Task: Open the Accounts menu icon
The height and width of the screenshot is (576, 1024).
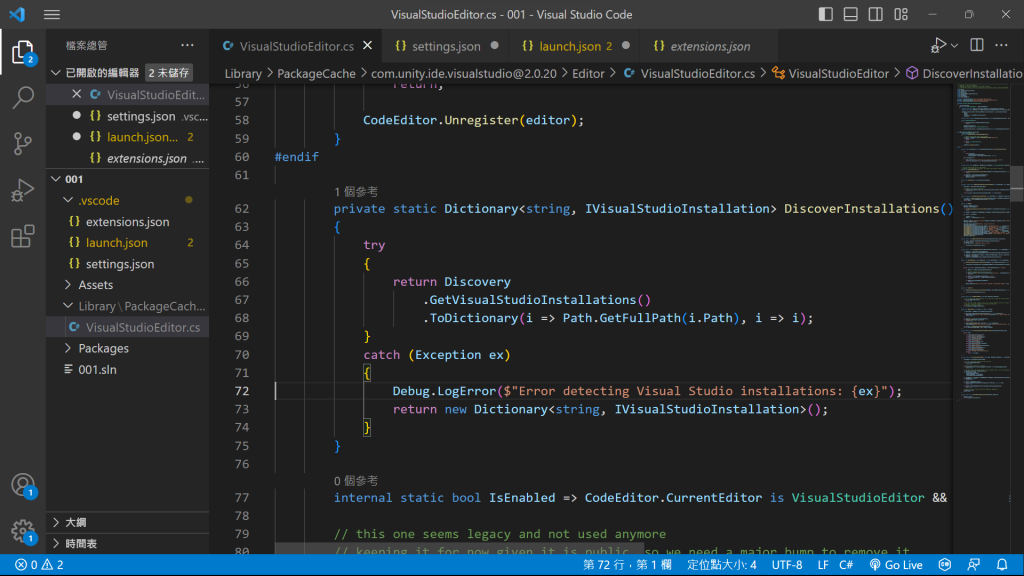Action: [23, 485]
